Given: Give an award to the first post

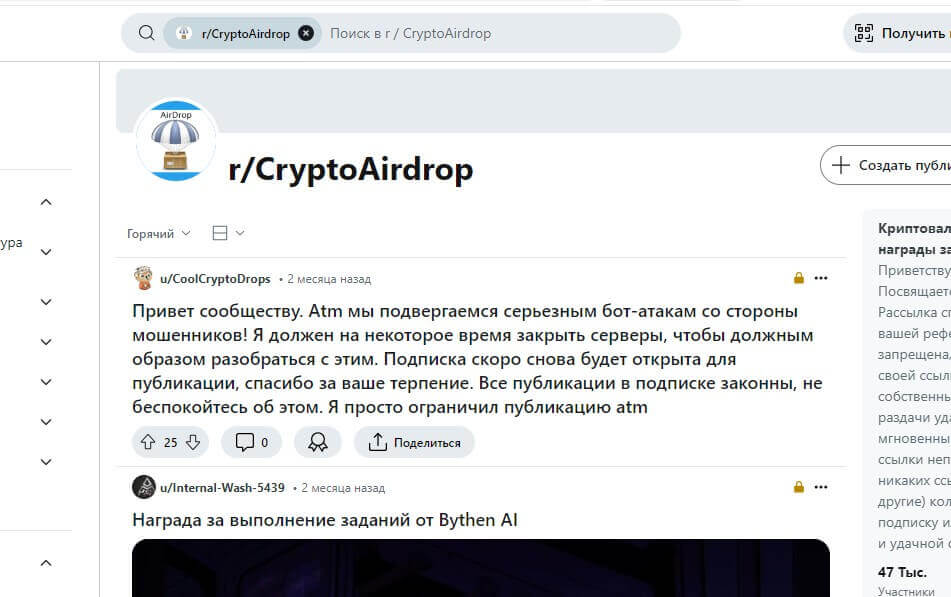Looking at the screenshot, I should point(318,442).
